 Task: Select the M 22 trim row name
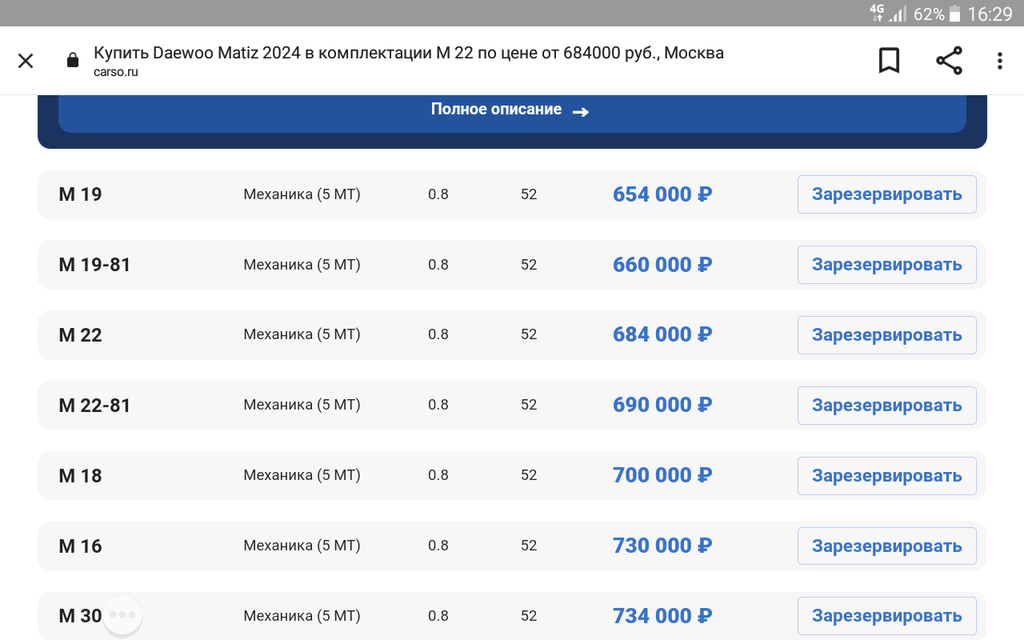(x=80, y=335)
